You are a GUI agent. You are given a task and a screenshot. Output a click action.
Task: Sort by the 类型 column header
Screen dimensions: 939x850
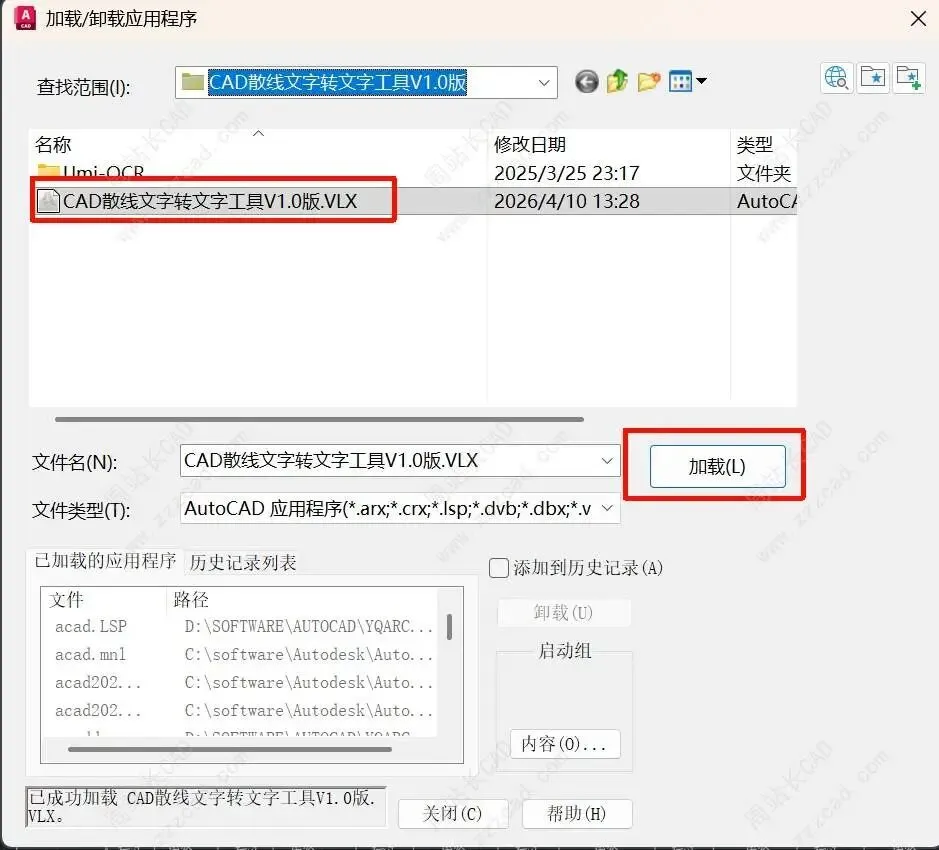[764, 144]
